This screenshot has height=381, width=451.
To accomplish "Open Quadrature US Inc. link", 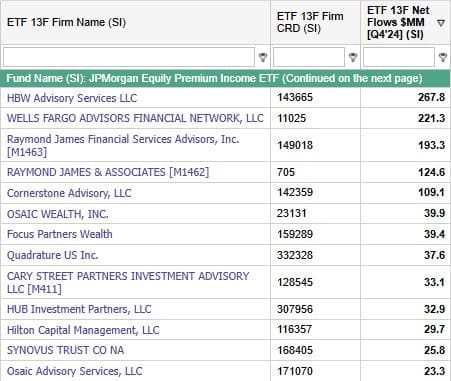I will pos(53,255).
